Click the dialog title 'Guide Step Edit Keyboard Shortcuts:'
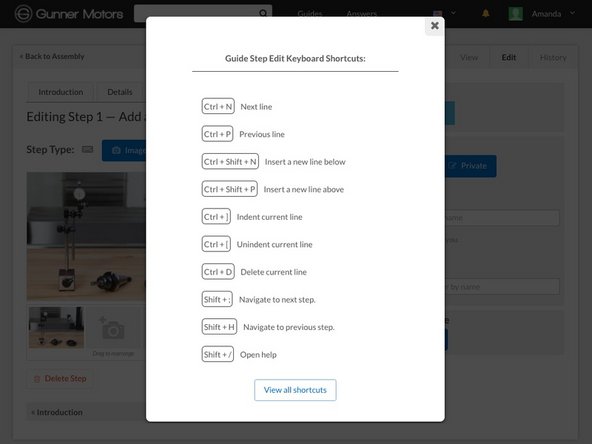 tap(295, 59)
